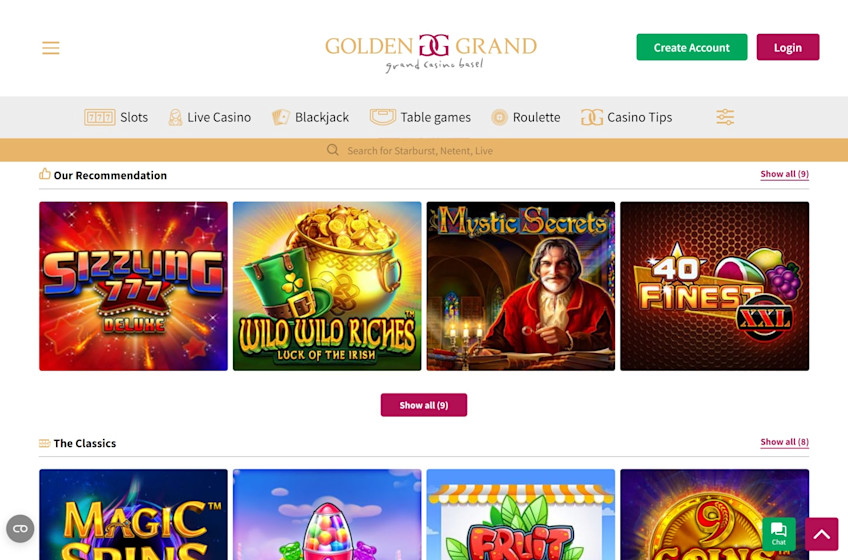Open the Sizzling 777 Deluxe game
848x560 pixels.
click(134, 286)
